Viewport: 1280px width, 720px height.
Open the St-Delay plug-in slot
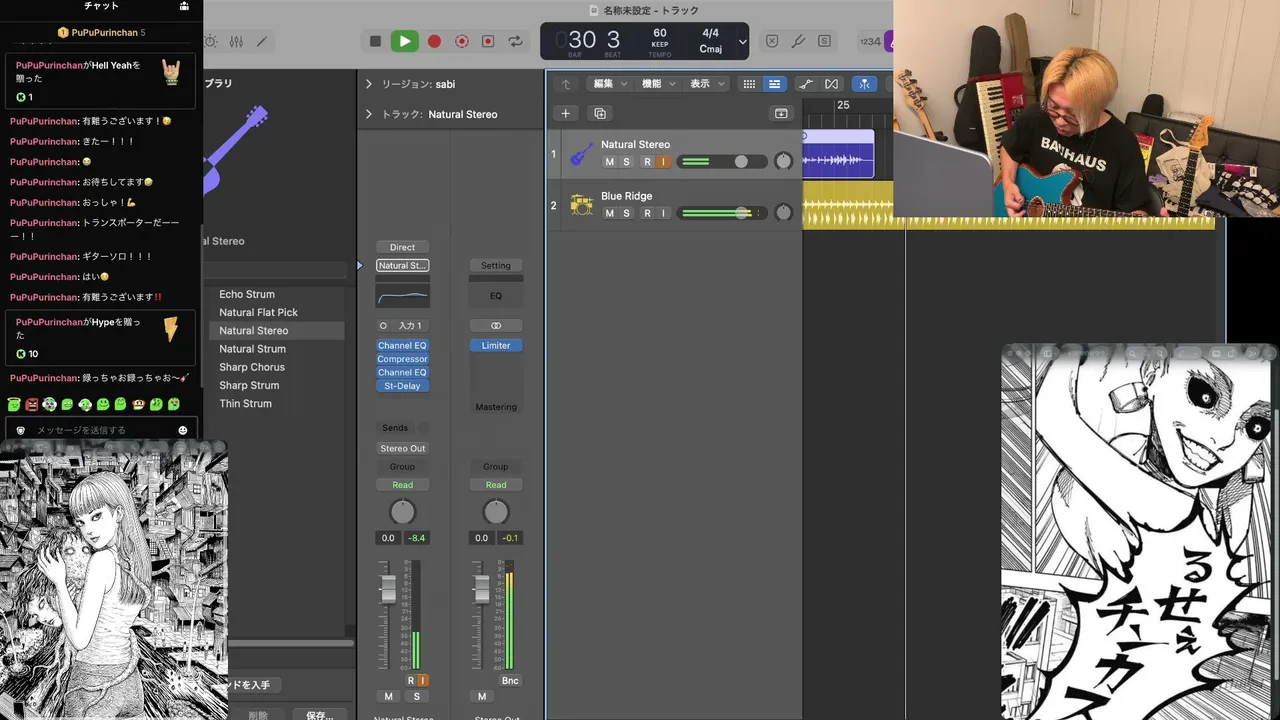point(402,386)
